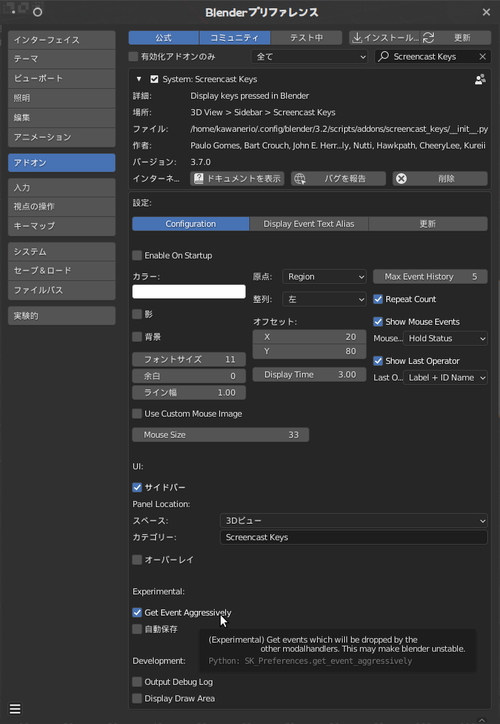Disable the System: Screencast Keys addon checkbox
500x724 pixels.
154,79
